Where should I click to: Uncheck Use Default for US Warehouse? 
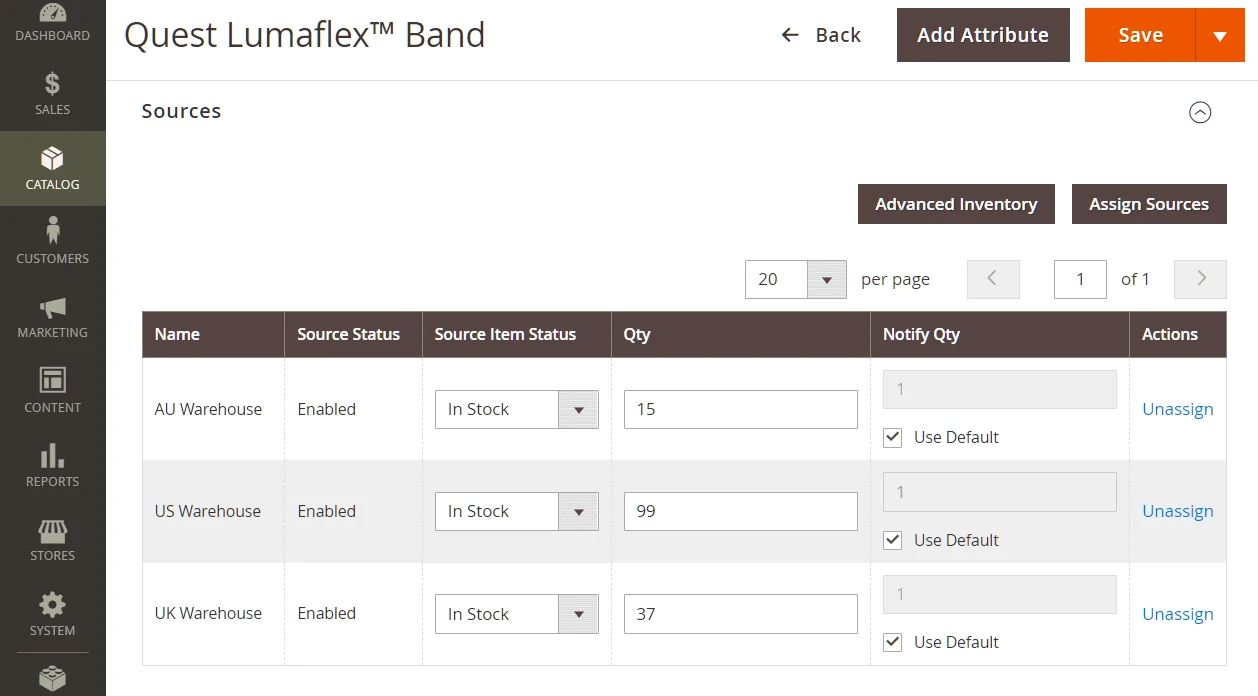click(x=893, y=540)
